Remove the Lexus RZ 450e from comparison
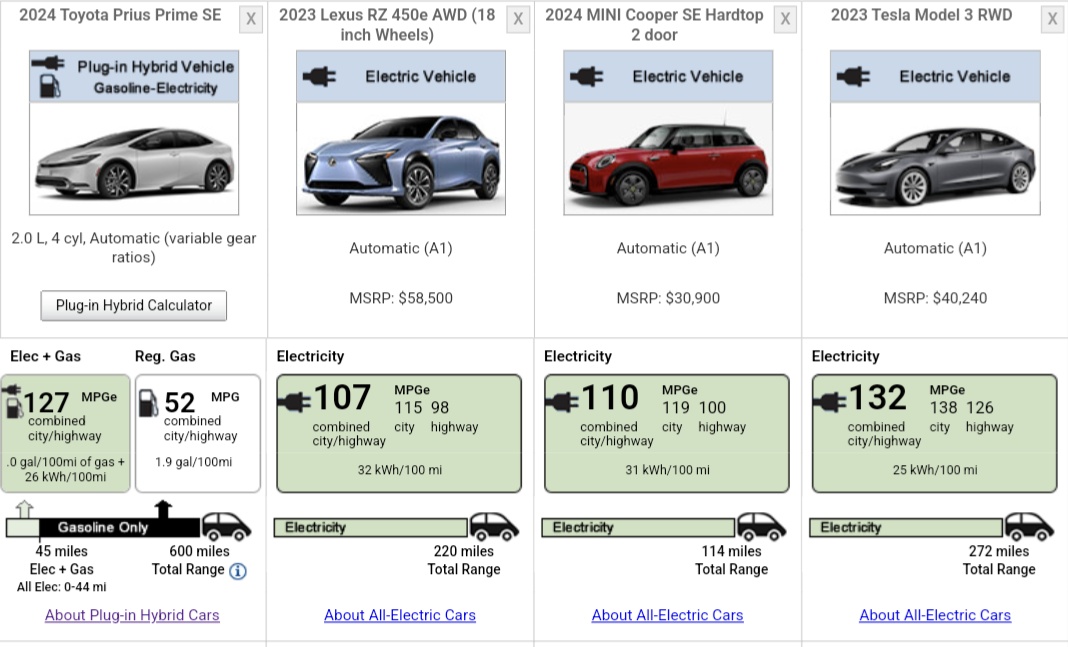Image resolution: width=1068 pixels, height=647 pixels. click(x=518, y=19)
